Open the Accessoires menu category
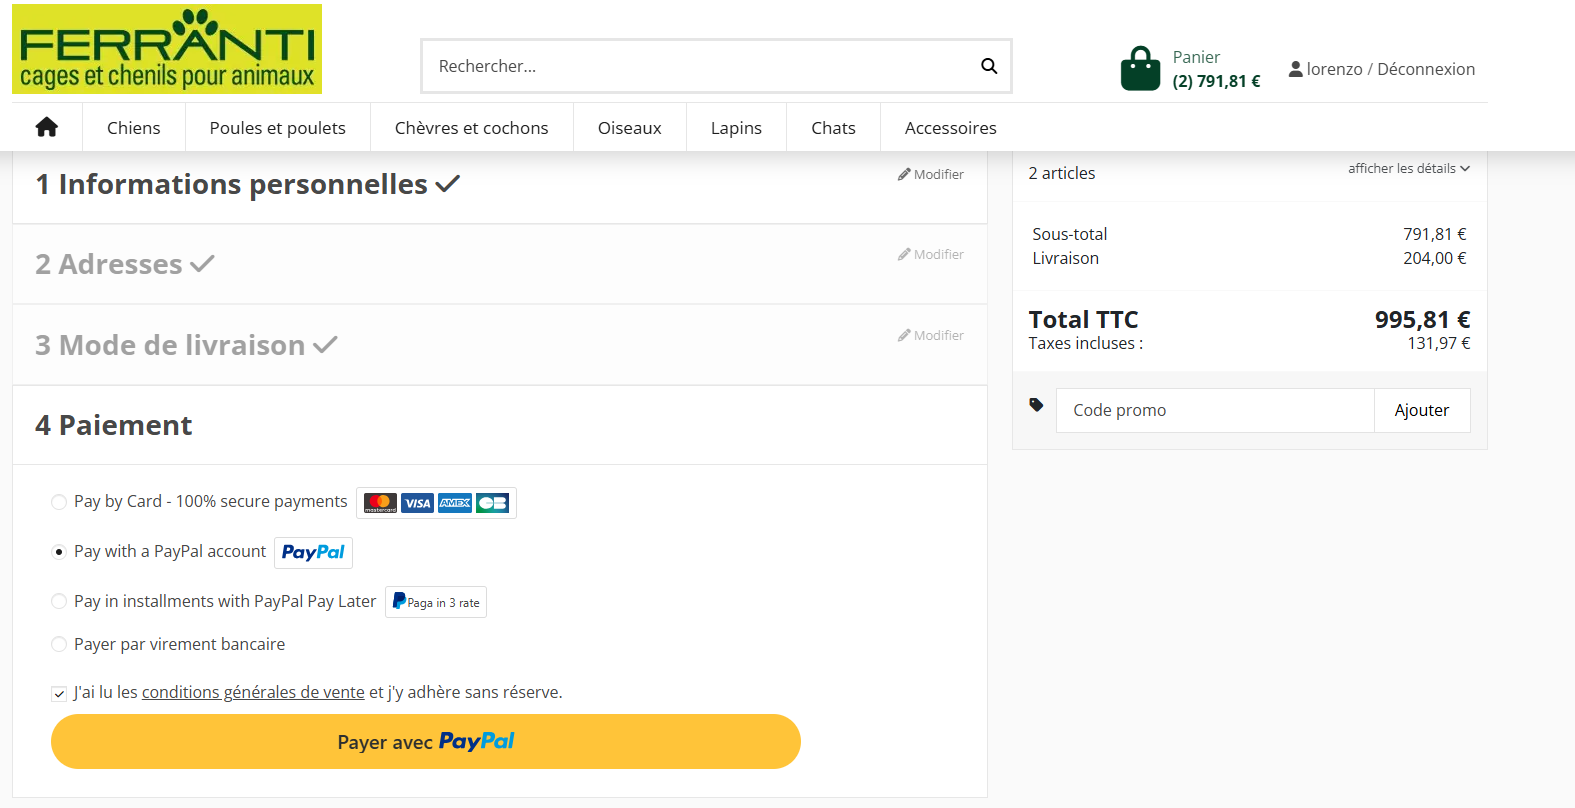Image resolution: width=1575 pixels, height=808 pixels. pyautogui.click(x=950, y=128)
